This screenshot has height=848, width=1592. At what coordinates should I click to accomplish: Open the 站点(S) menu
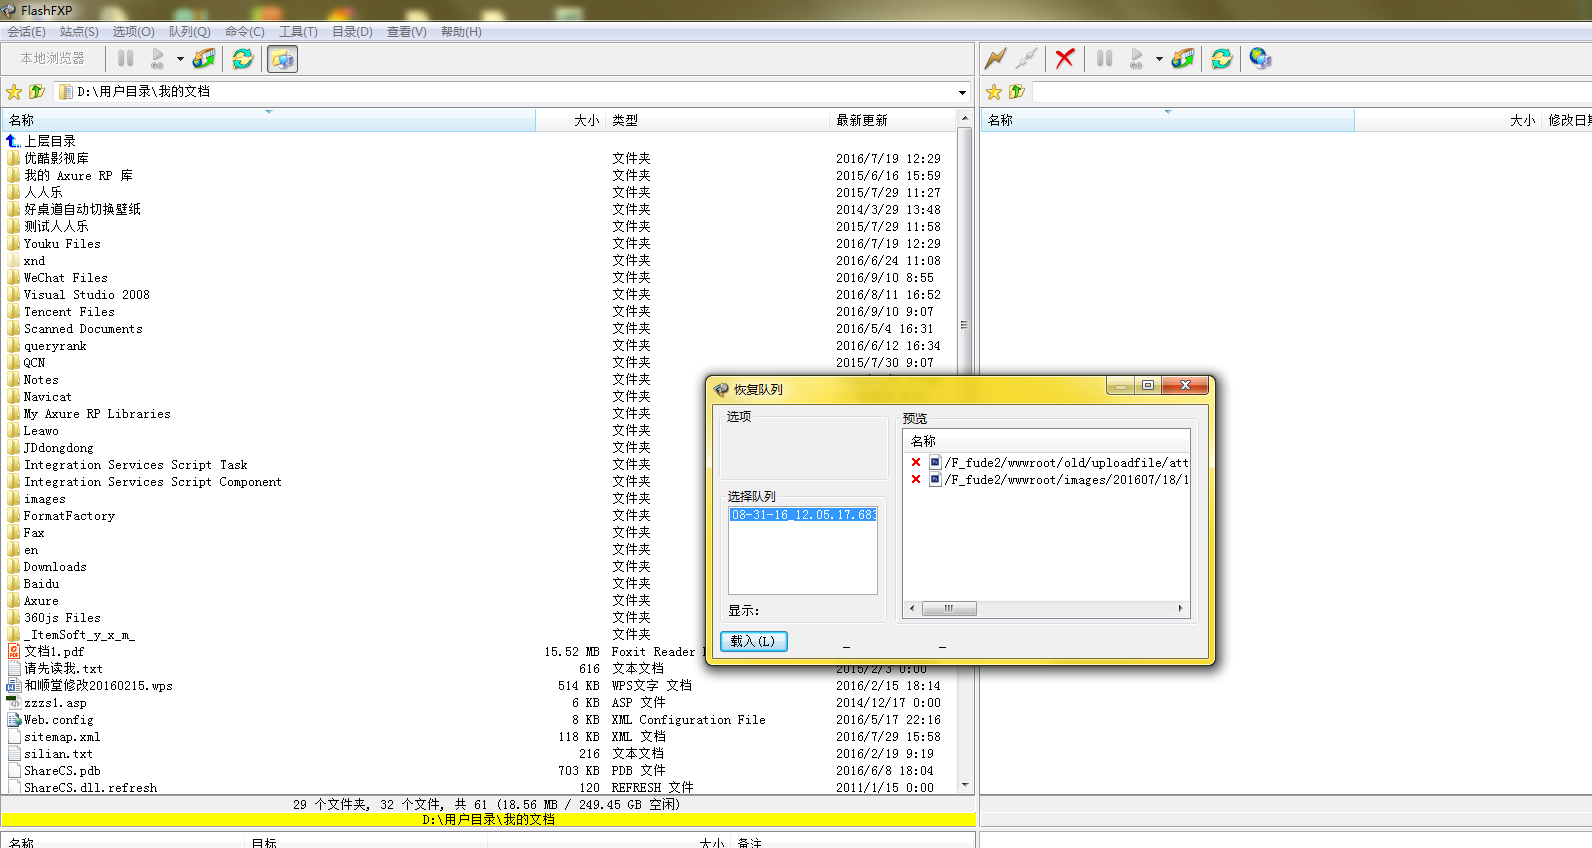pos(79,32)
